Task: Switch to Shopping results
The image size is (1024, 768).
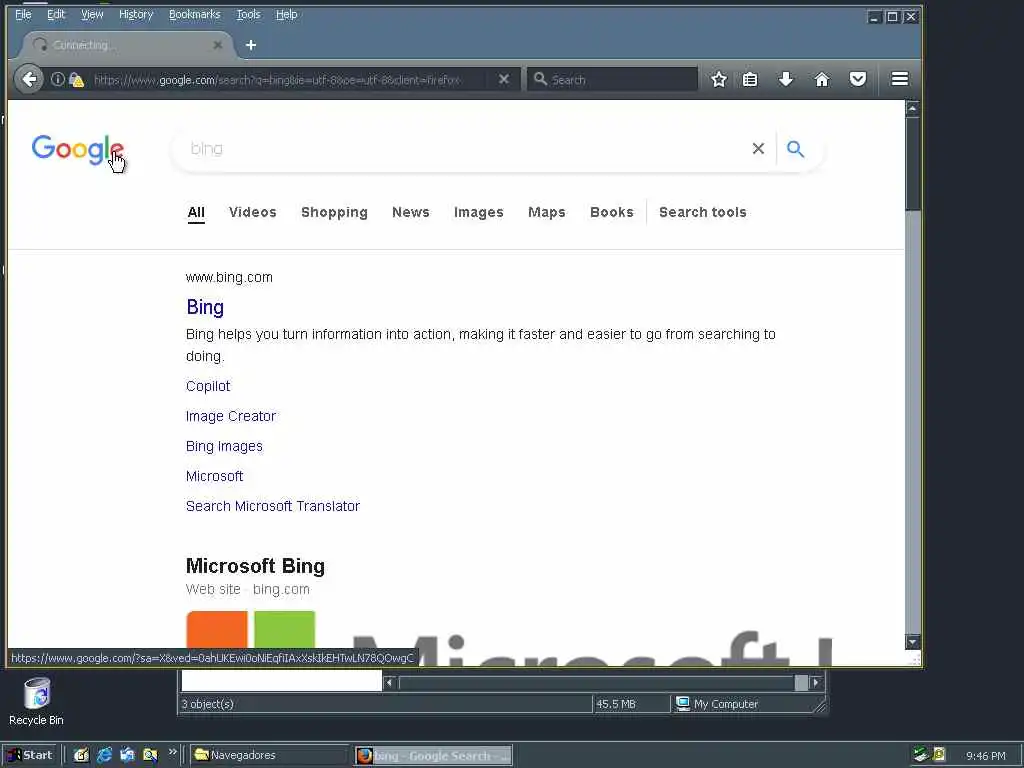Action: [x=334, y=212]
